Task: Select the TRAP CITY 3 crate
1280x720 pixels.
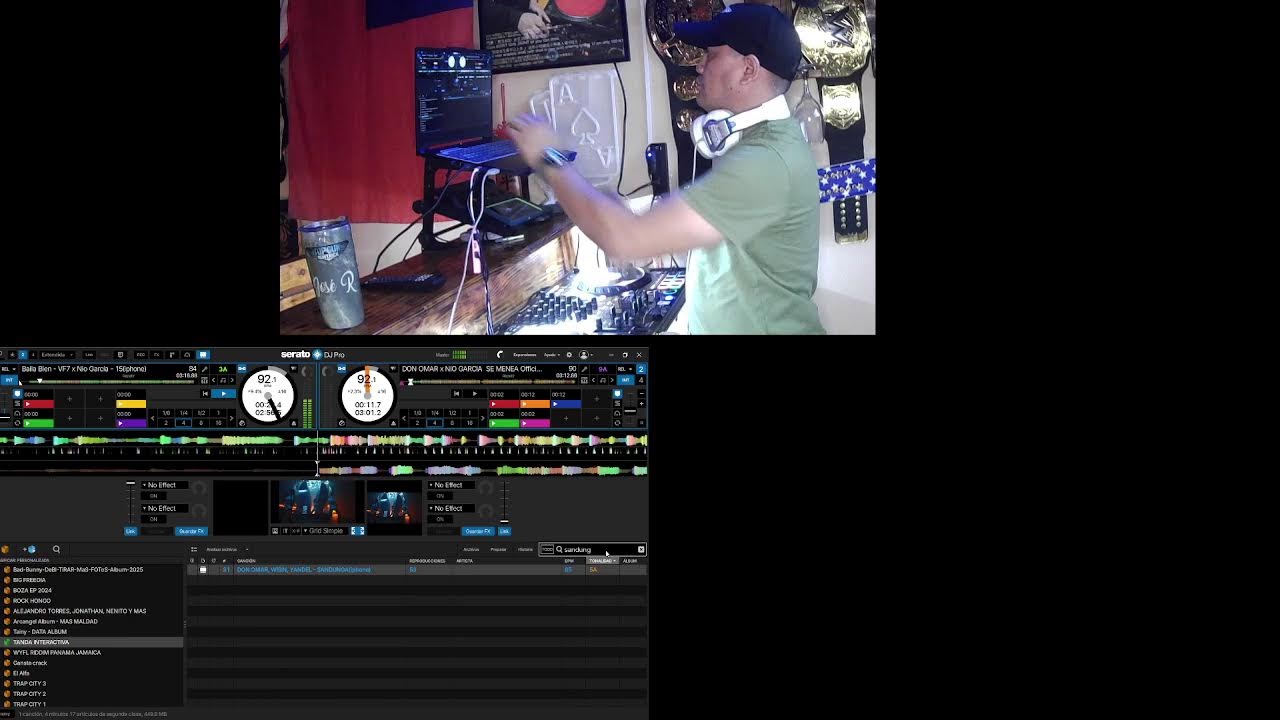Action: [x=29, y=684]
